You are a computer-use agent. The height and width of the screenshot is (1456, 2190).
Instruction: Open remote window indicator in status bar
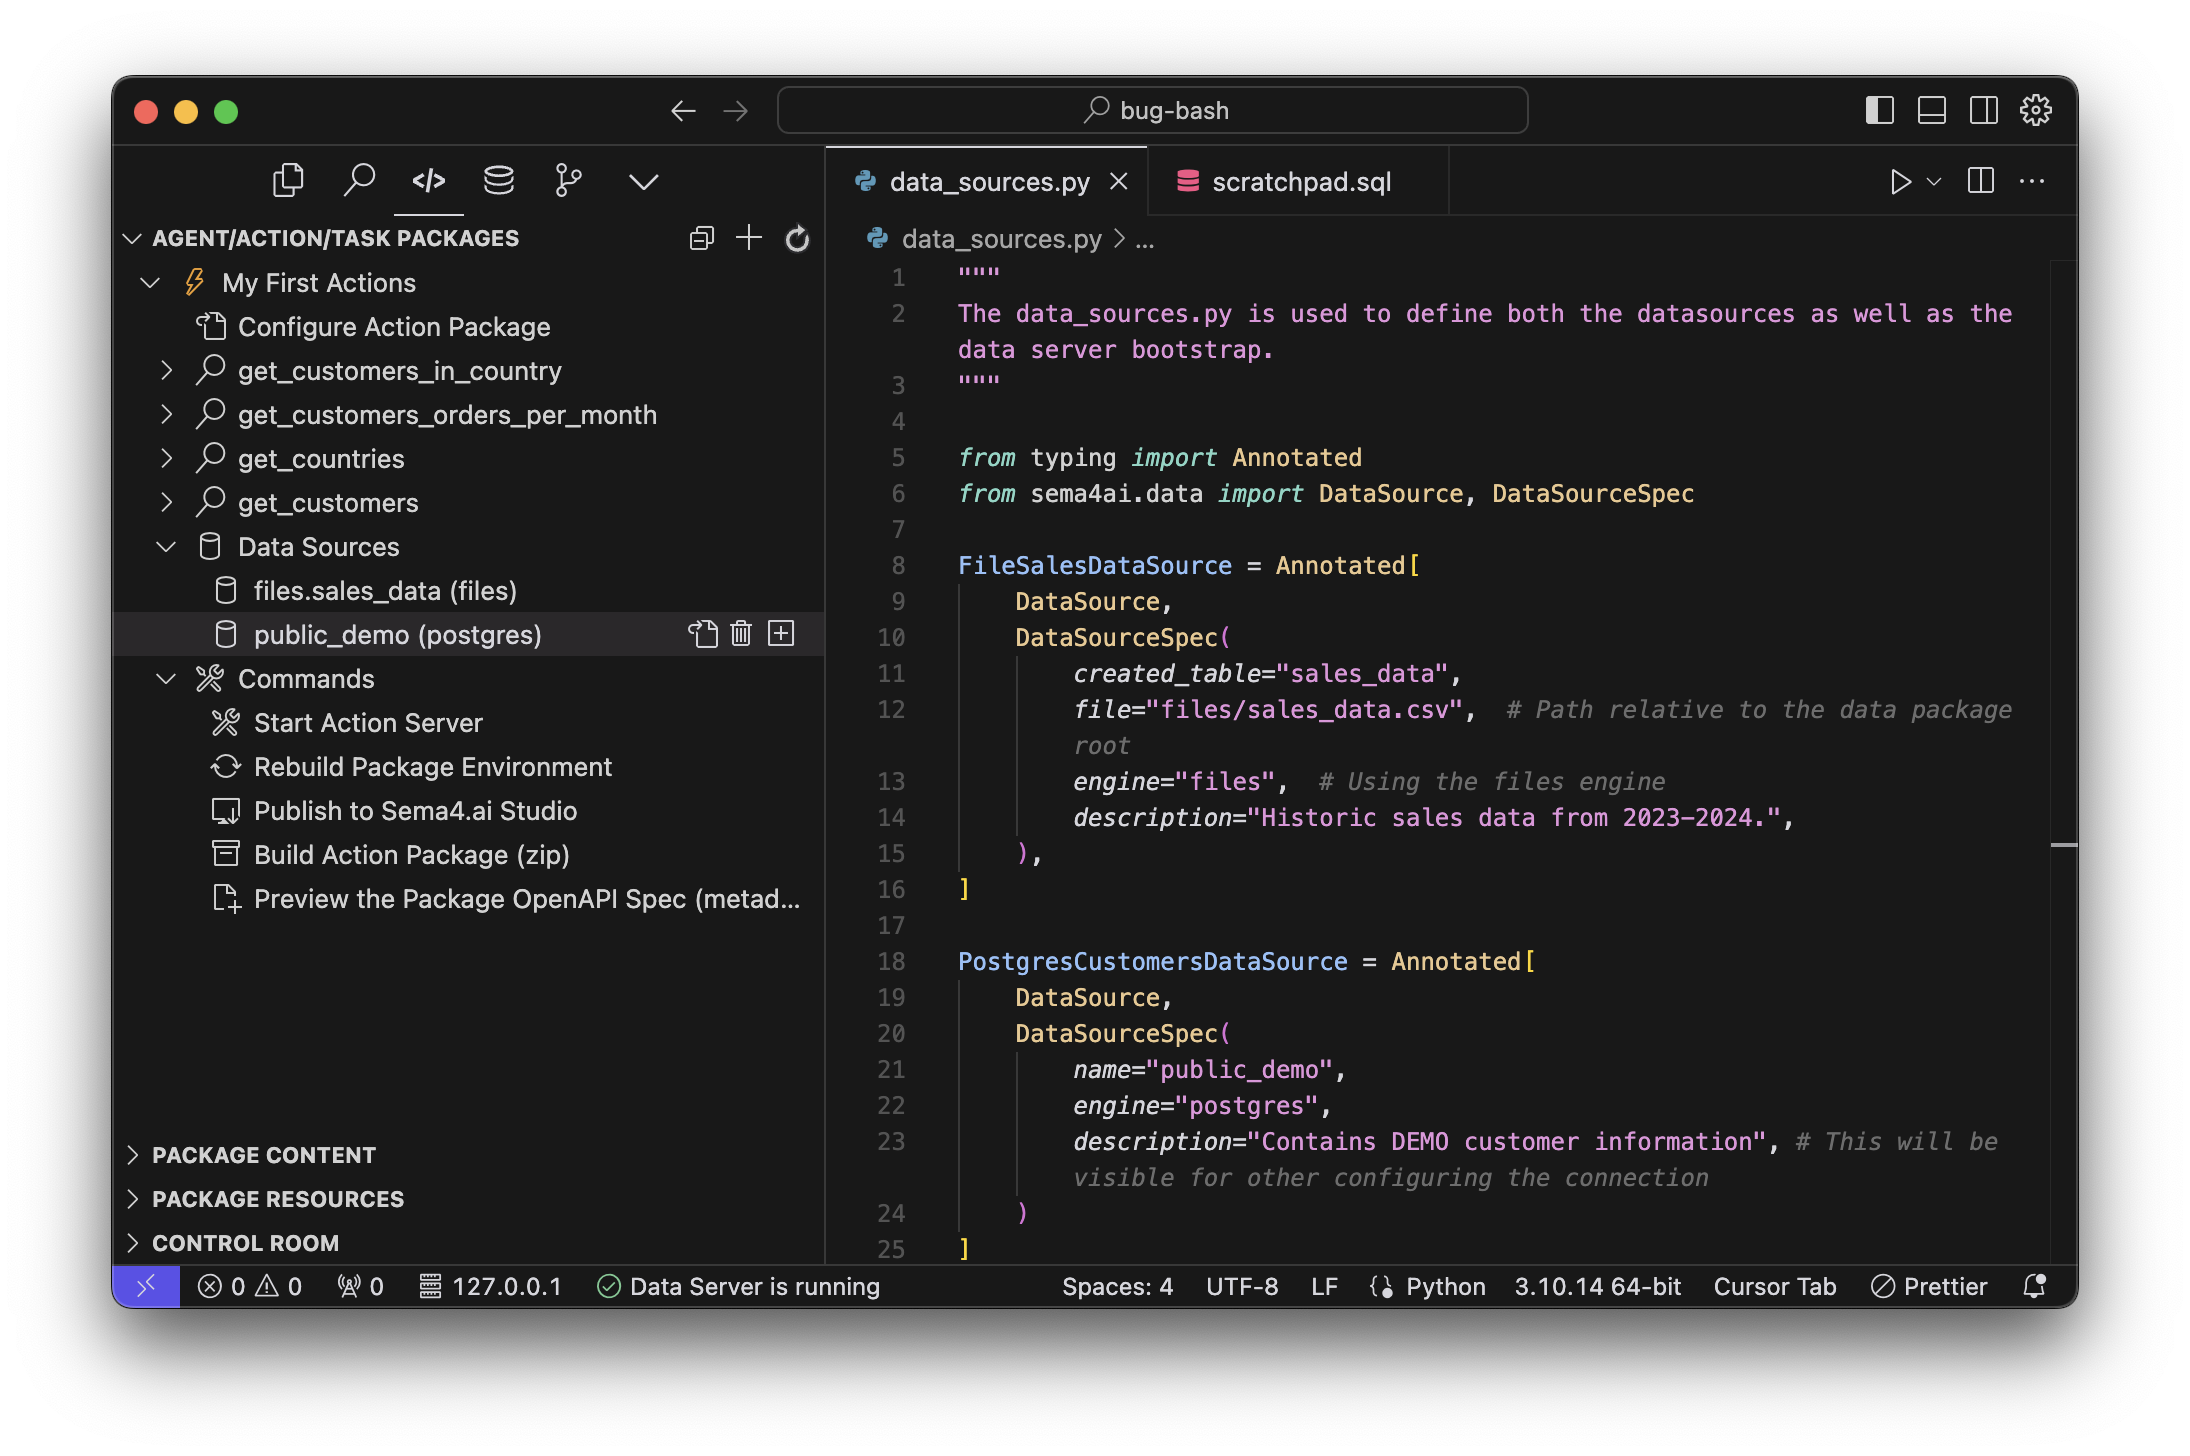point(146,1286)
